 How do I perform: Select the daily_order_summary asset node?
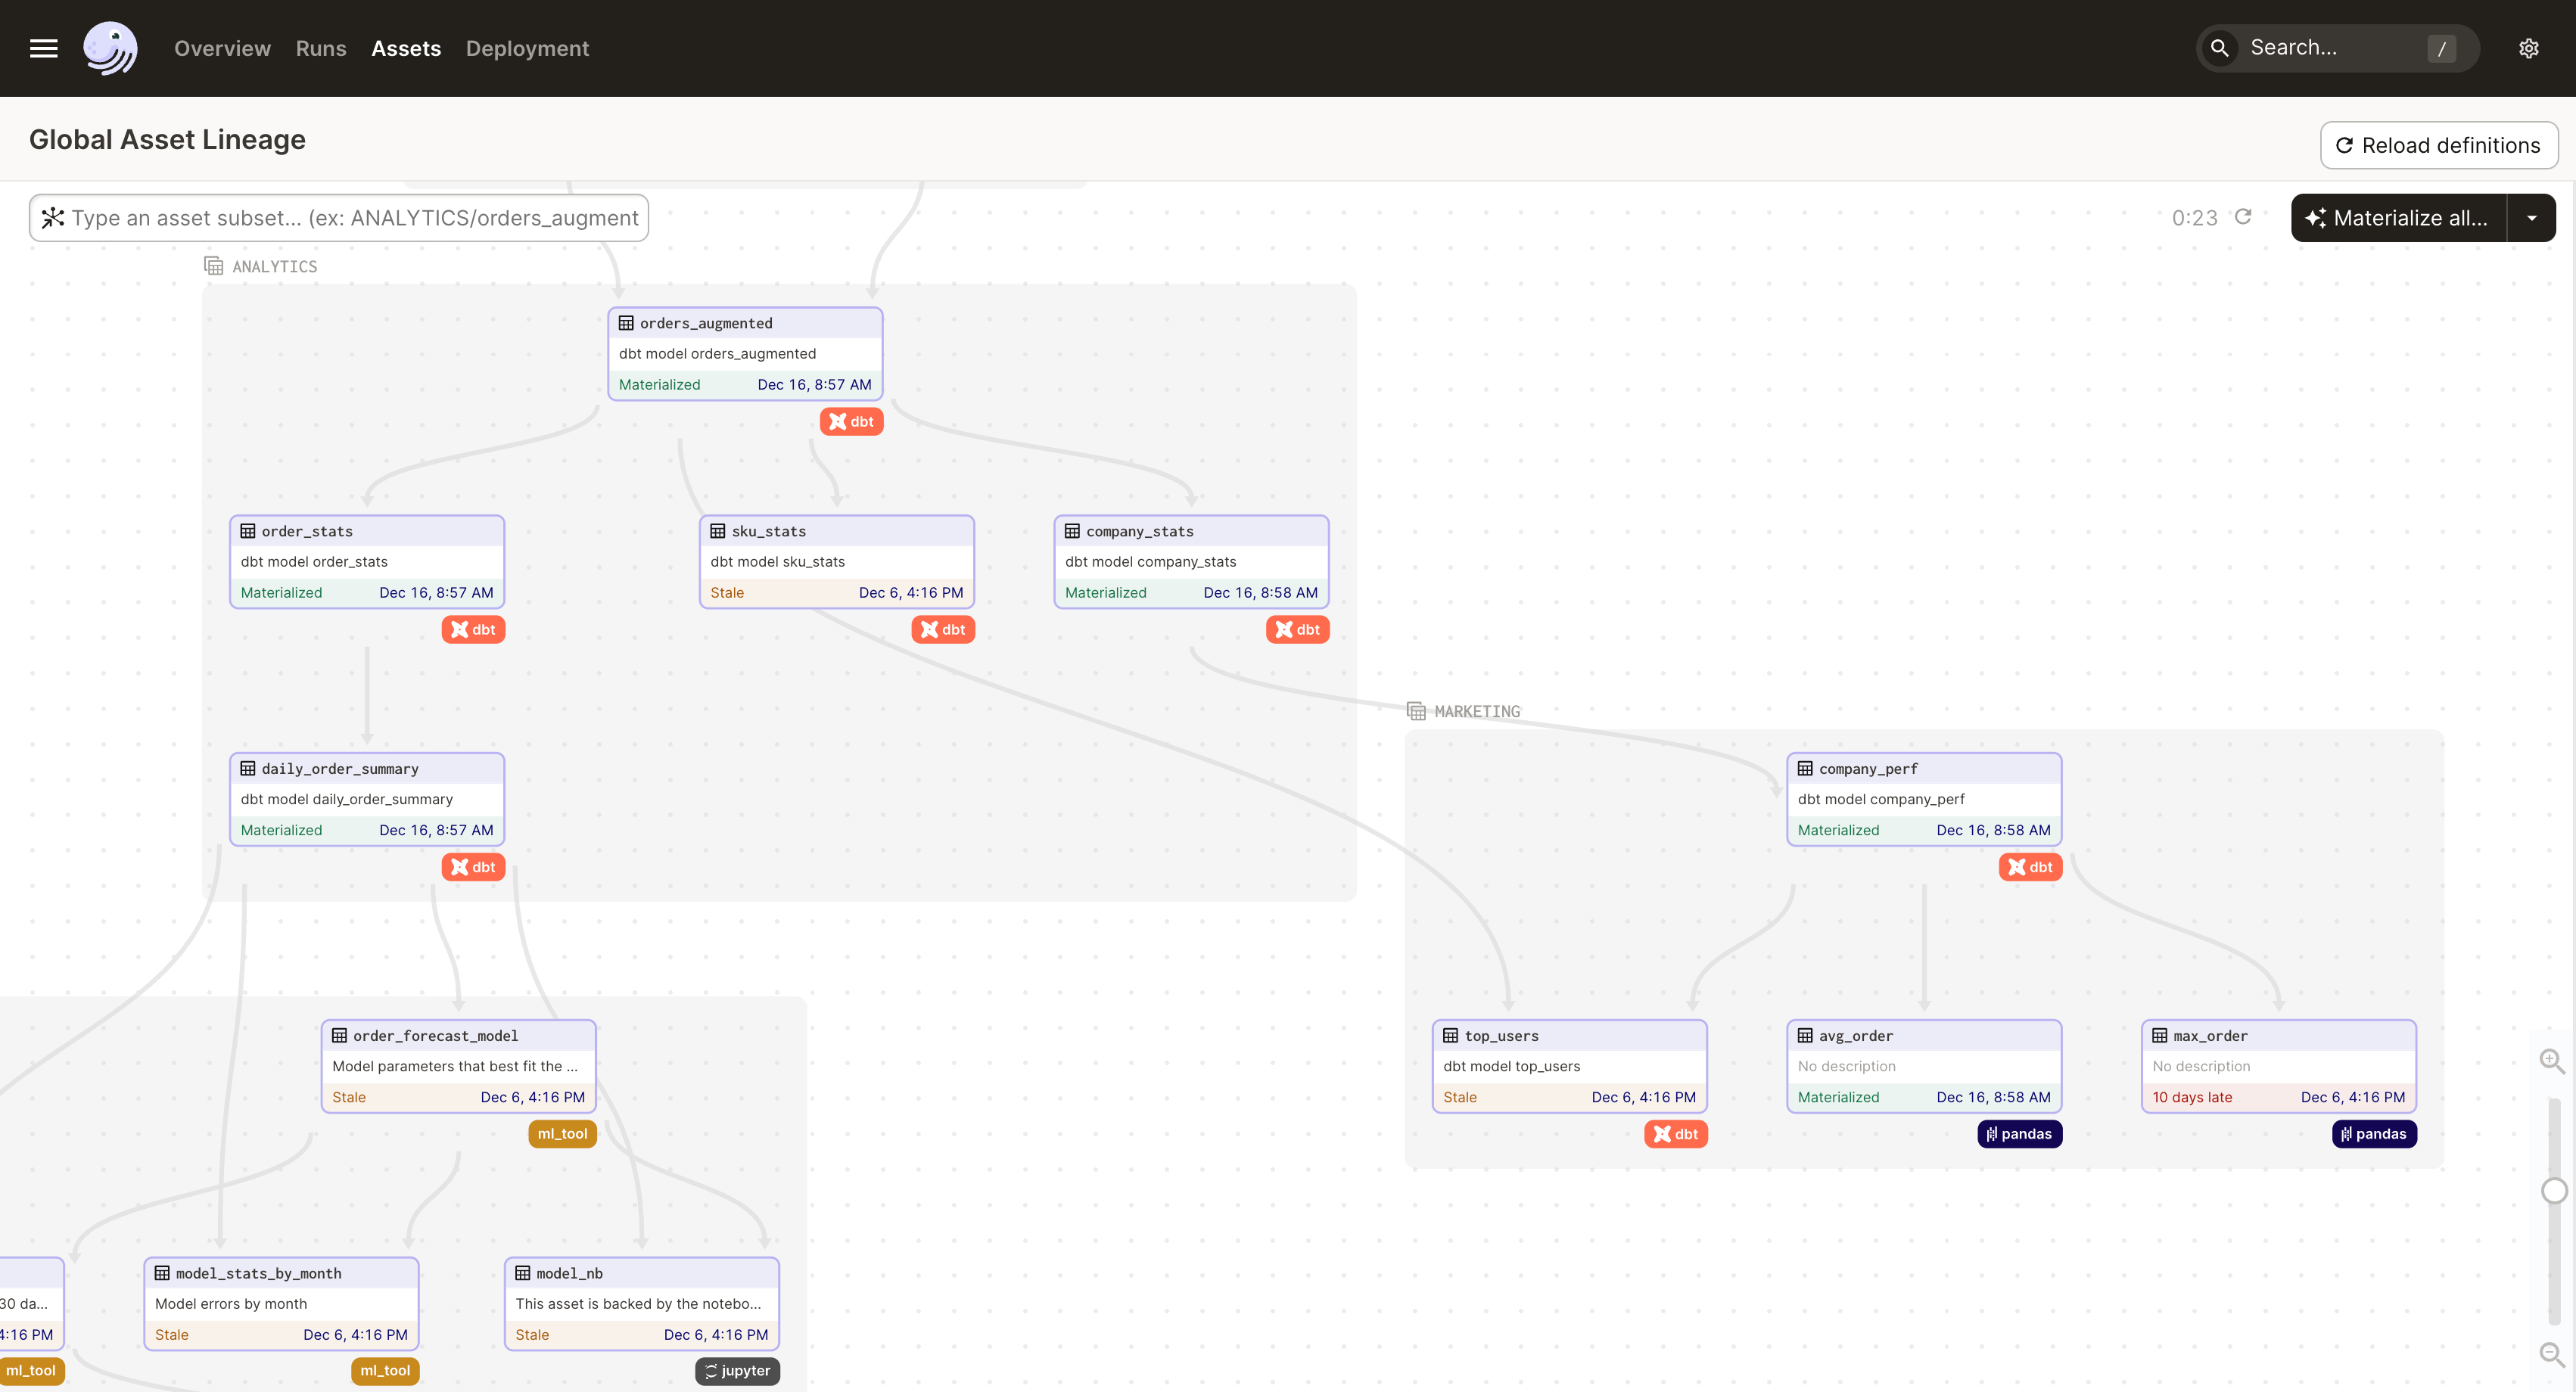tap(367, 800)
